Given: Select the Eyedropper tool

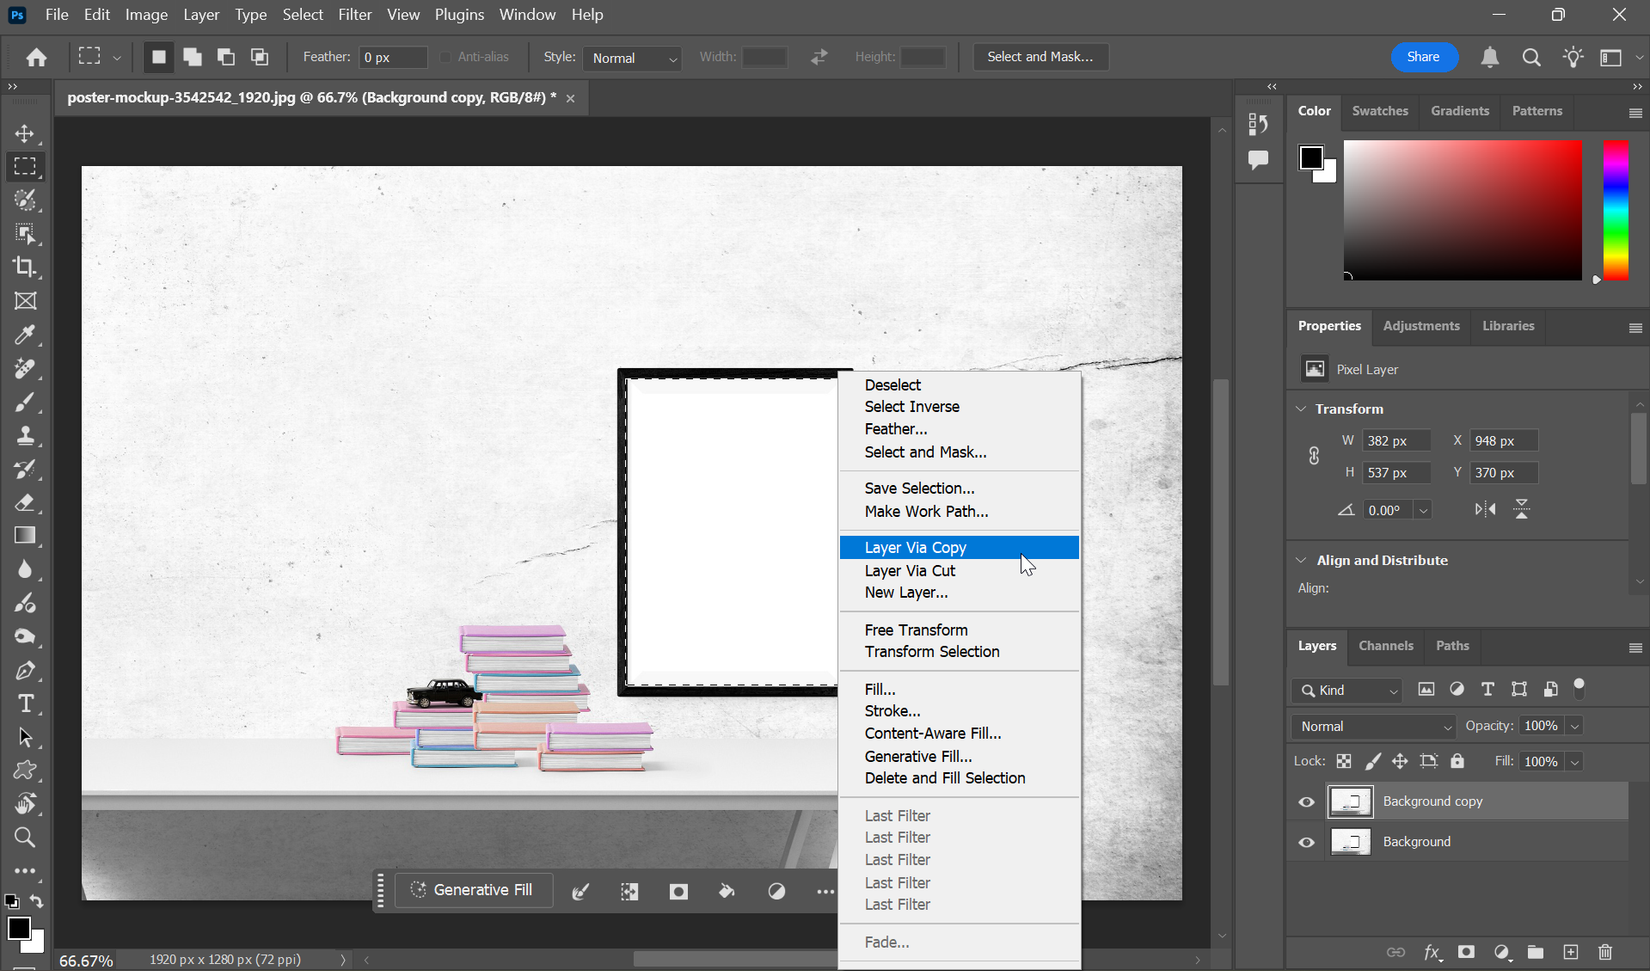Looking at the screenshot, I should pyautogui.click(x=25, y=335).
